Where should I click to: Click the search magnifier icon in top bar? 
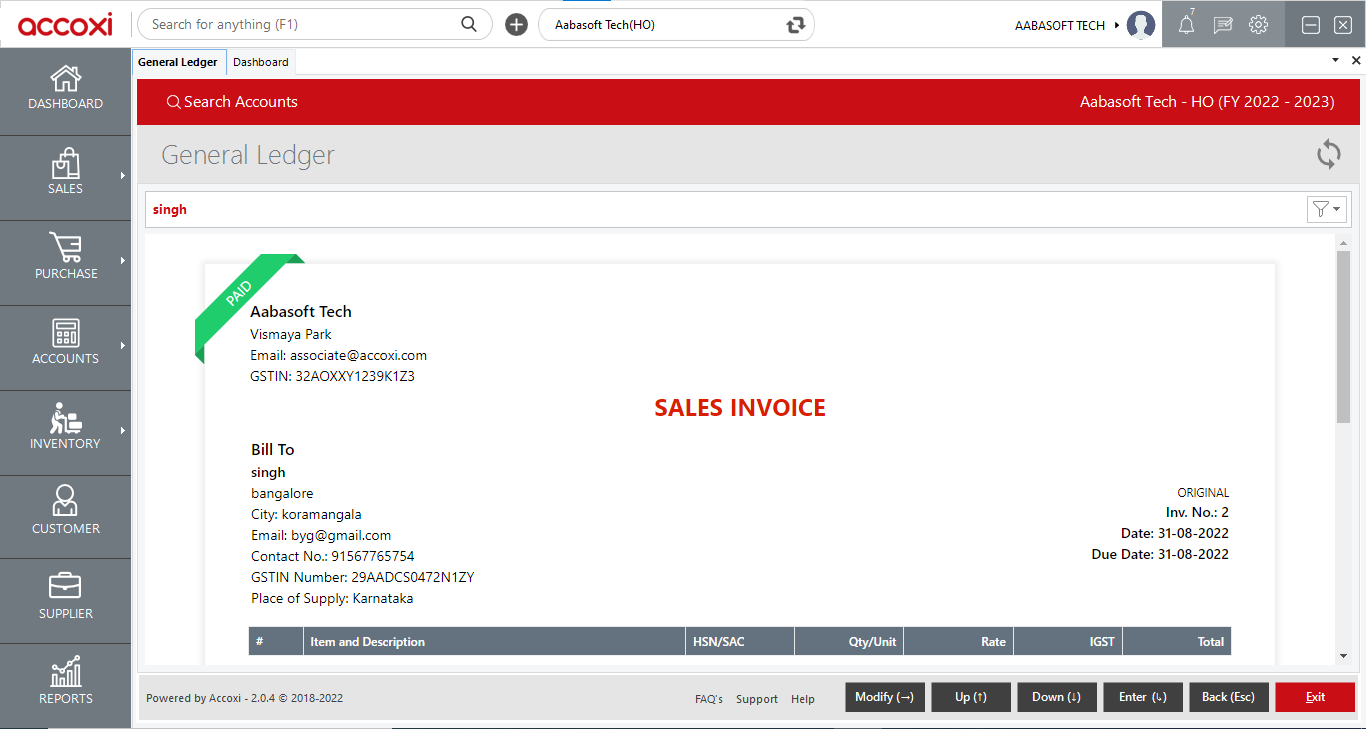(x=469, y=24)
